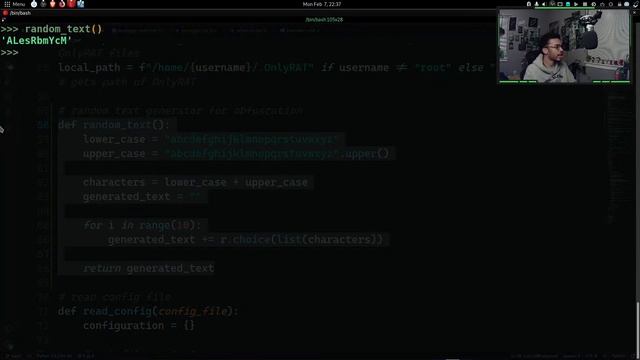Screen dimensions: 640x360
Task: Click the local_path assignment line in editor
Action: pyautogui.click(x=277, y=67)
